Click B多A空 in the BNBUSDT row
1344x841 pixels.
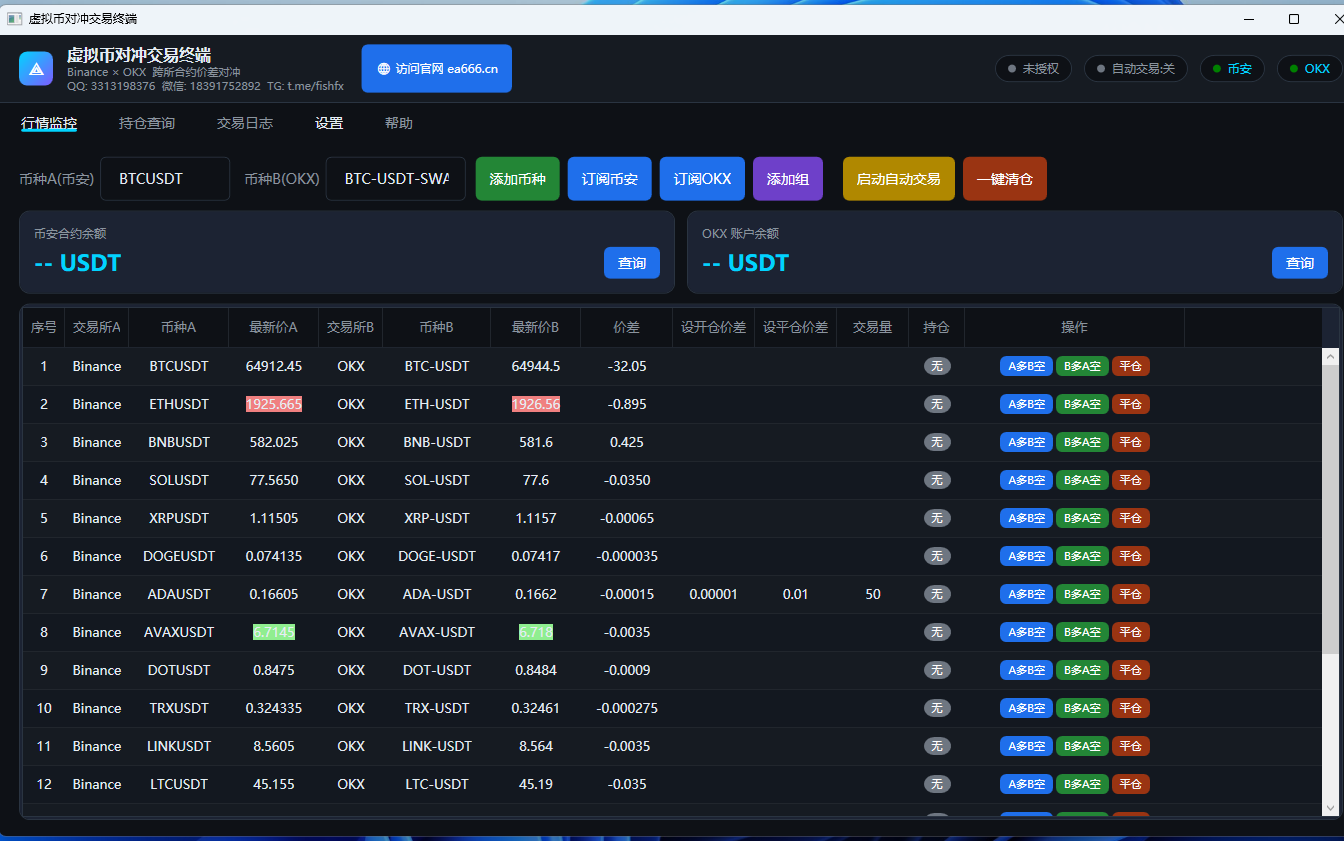[1082, 442]
